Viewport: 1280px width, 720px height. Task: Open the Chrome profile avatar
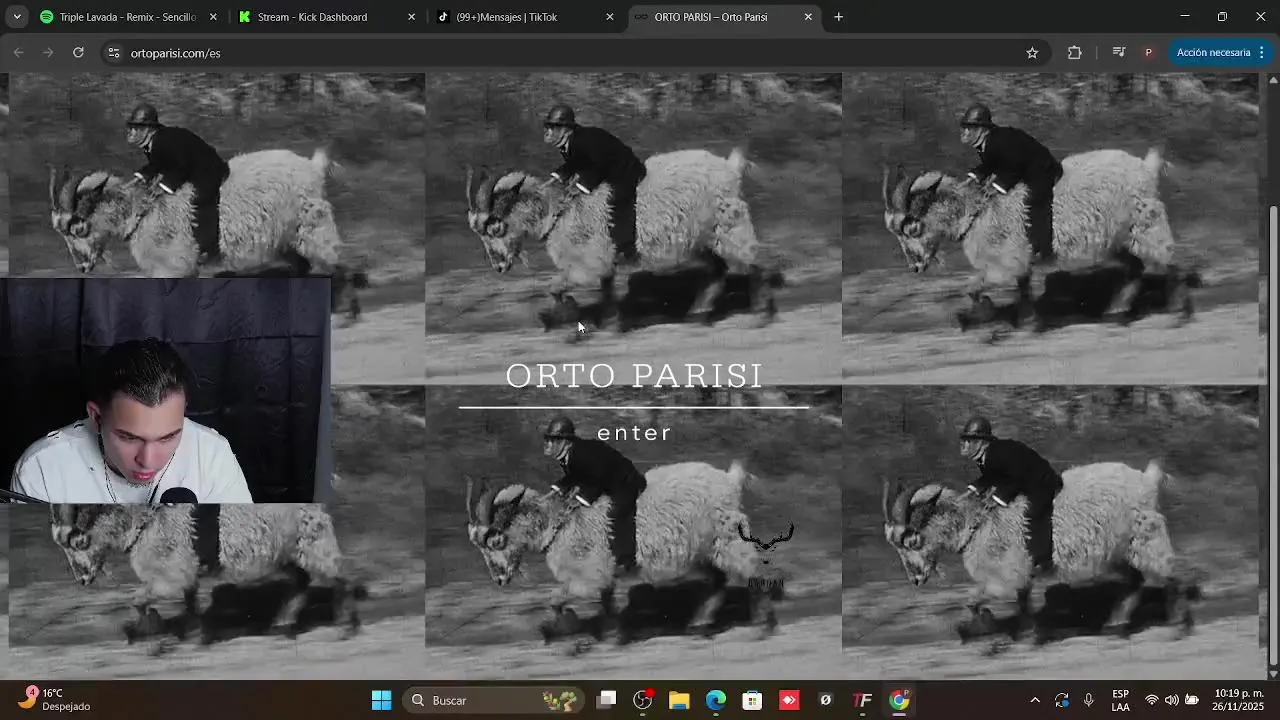[x=1148, y=53]
